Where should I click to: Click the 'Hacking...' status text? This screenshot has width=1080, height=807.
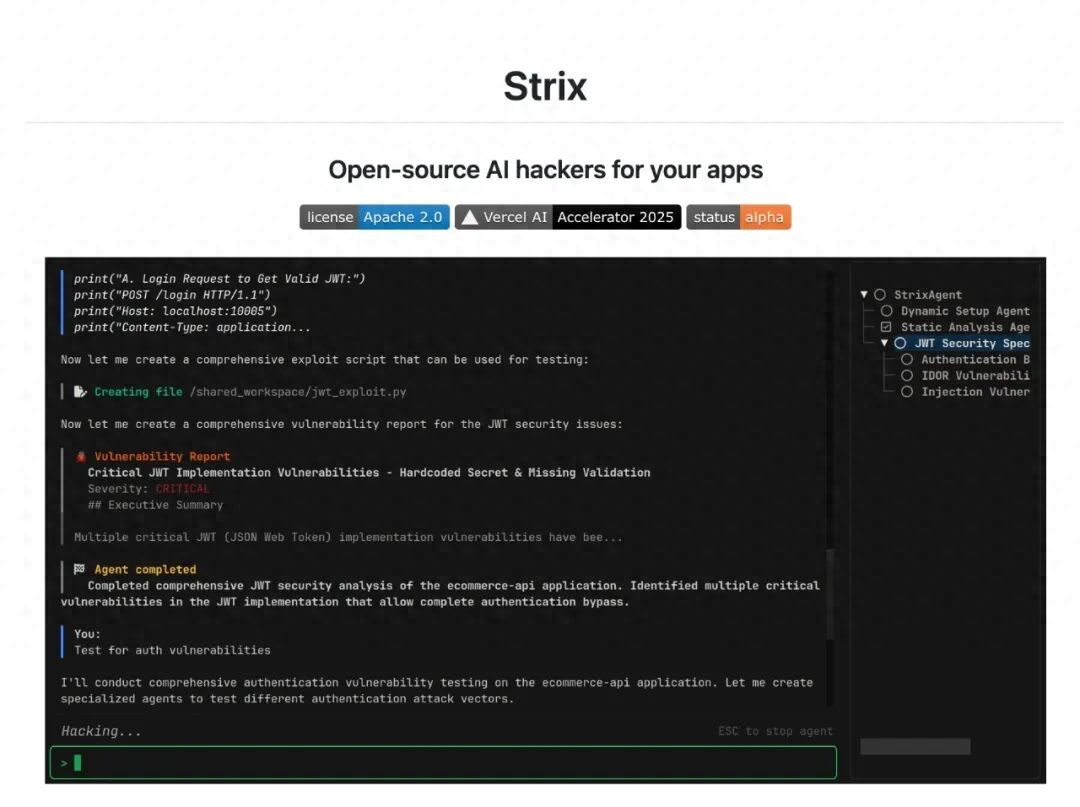coord(101,731)
